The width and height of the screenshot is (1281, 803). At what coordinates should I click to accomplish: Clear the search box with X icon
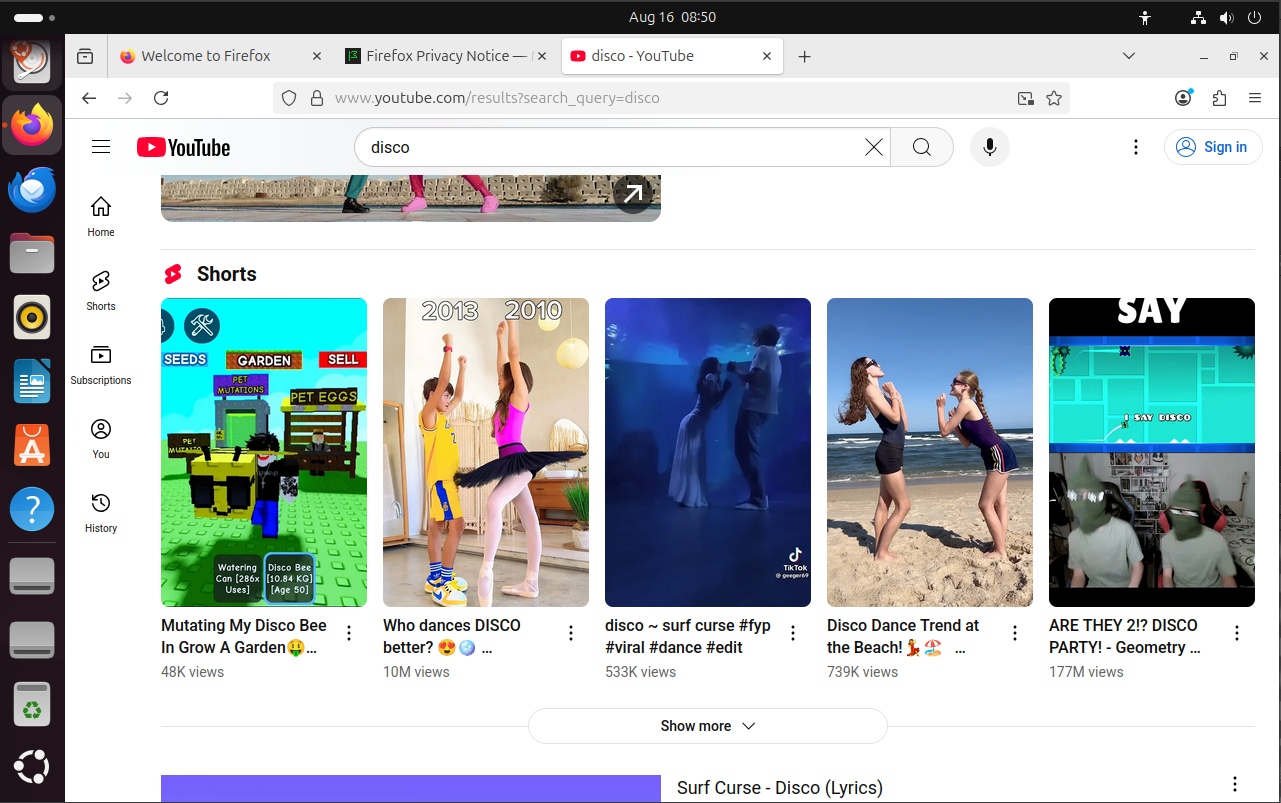point(873,148)
